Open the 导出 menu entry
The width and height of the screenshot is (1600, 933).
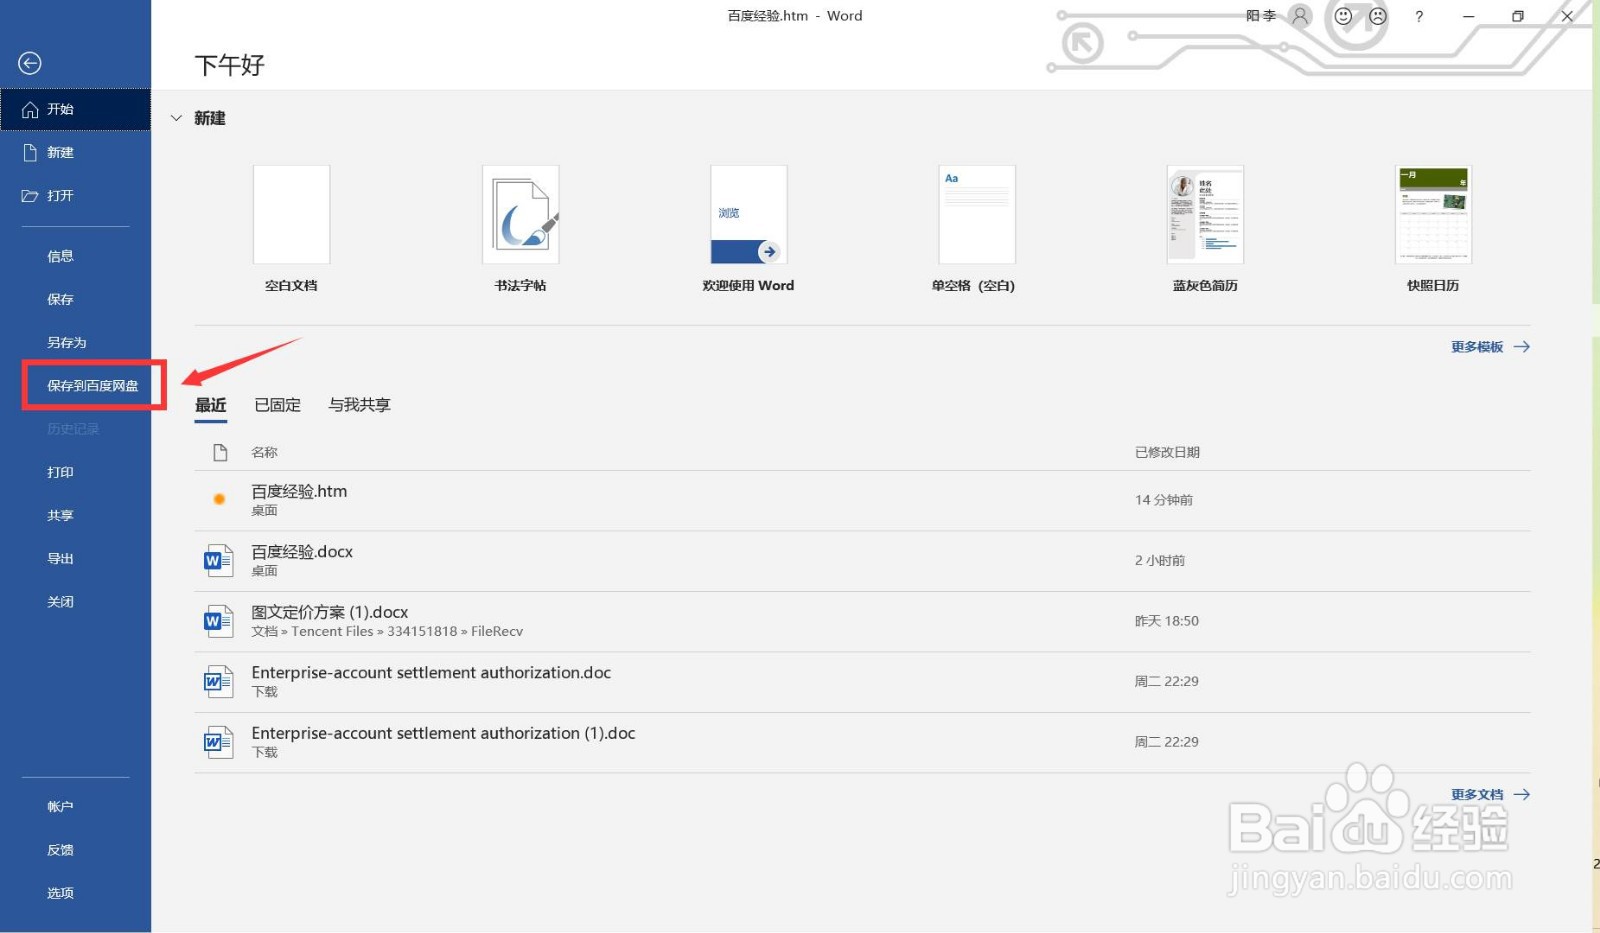tap(60, 558)
